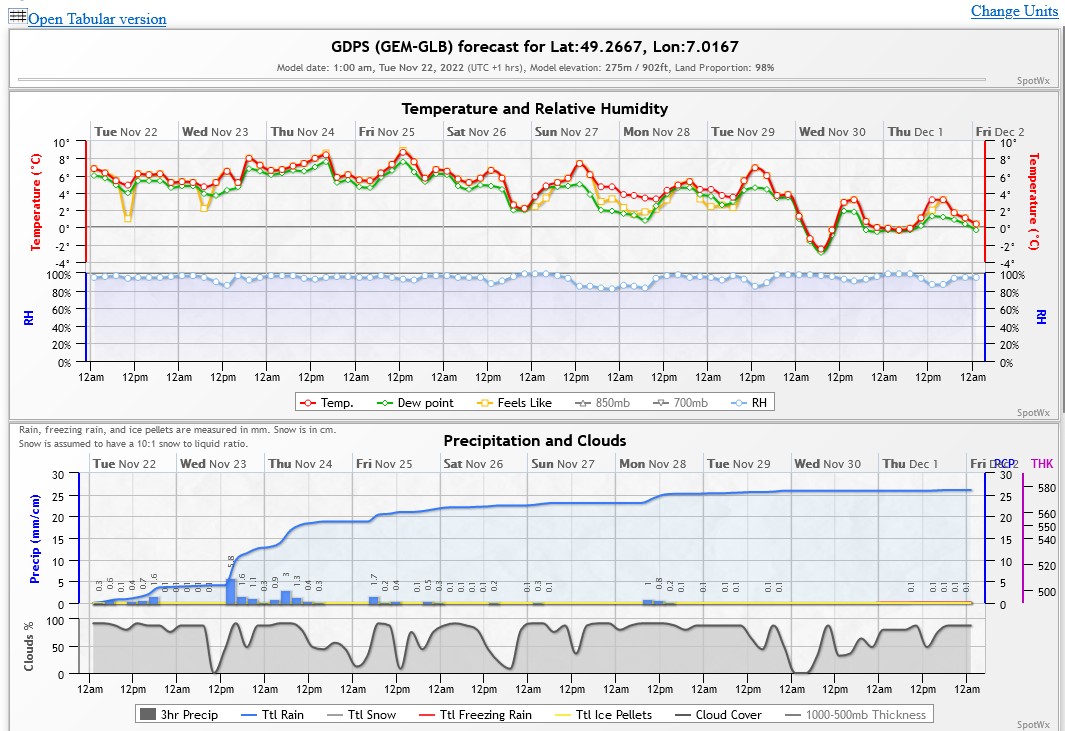This screenshot has width=1065, height=731.
Task: Click the Precipitation and Clouds chart title
Action: (535, 441)
